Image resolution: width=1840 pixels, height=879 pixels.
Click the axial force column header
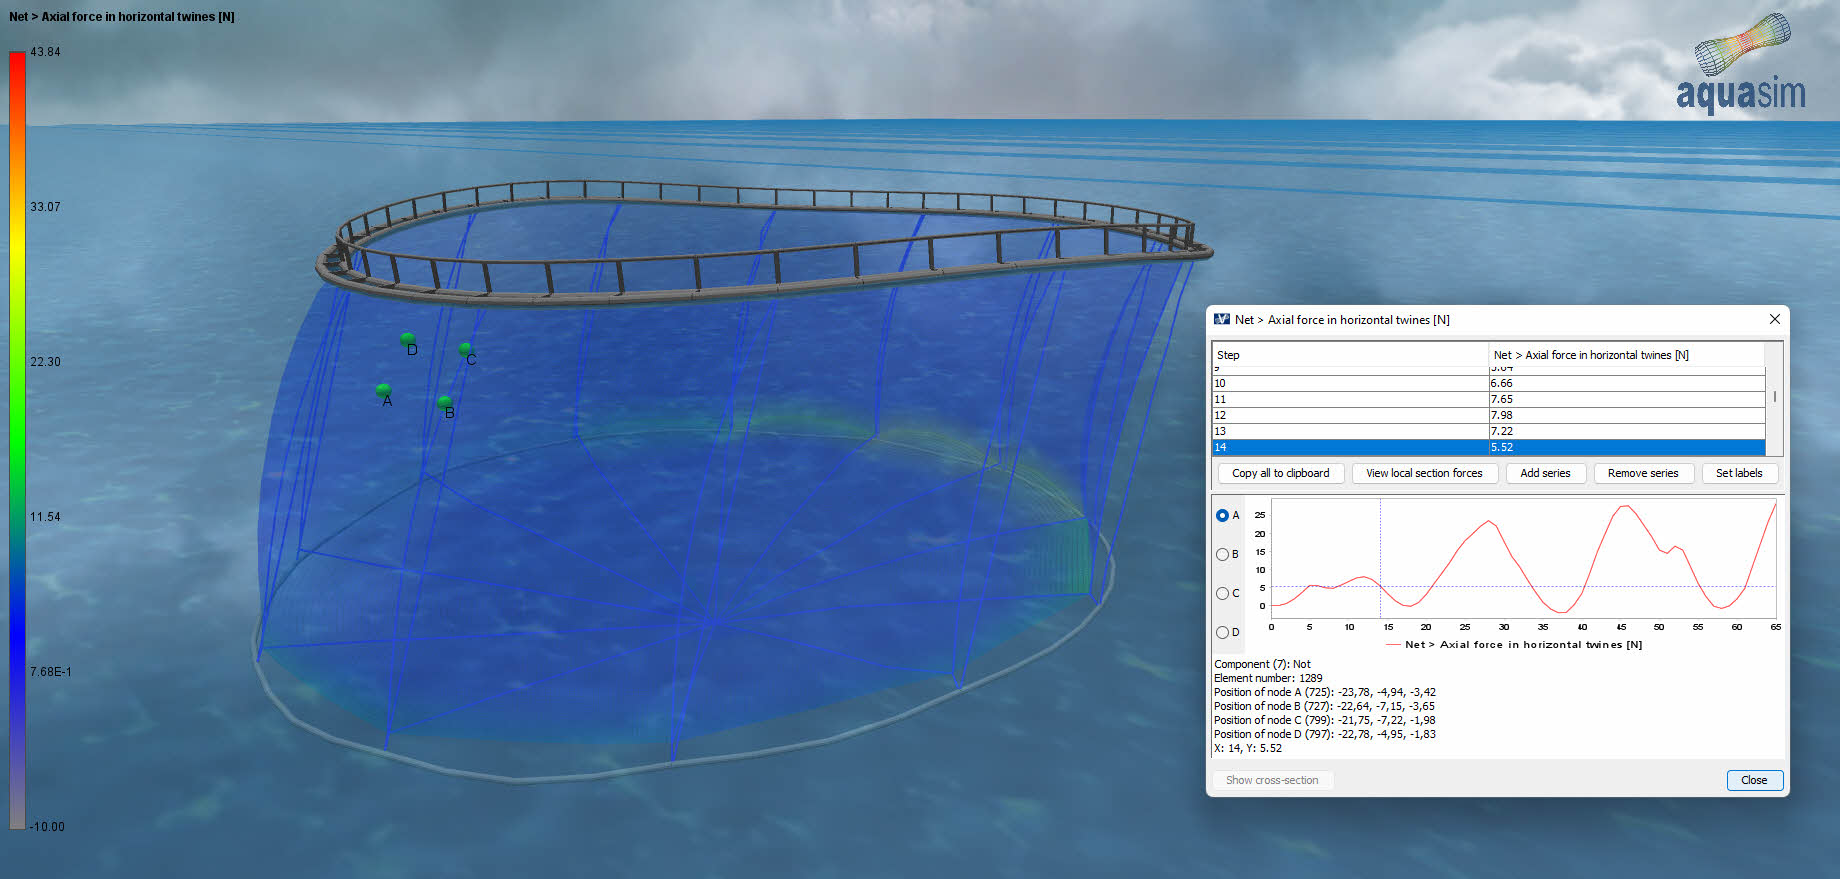pos(1627,355)
